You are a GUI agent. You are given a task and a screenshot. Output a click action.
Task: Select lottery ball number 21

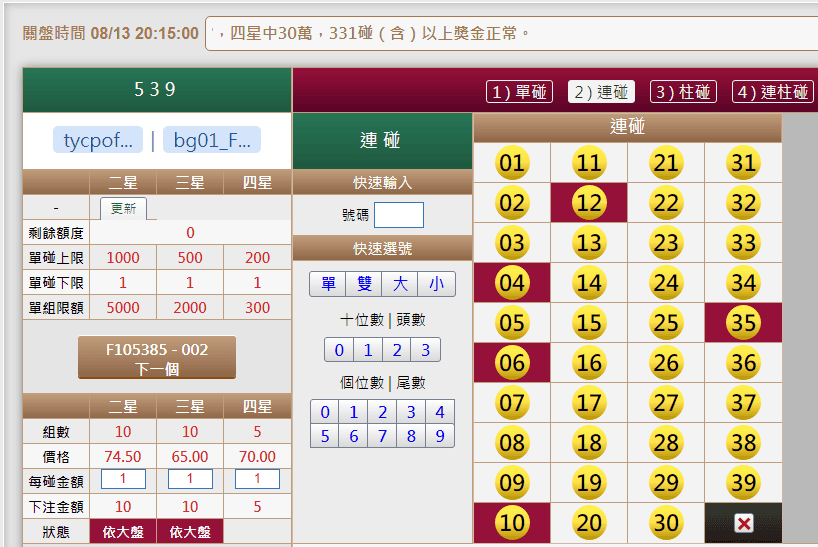point(666,163)
